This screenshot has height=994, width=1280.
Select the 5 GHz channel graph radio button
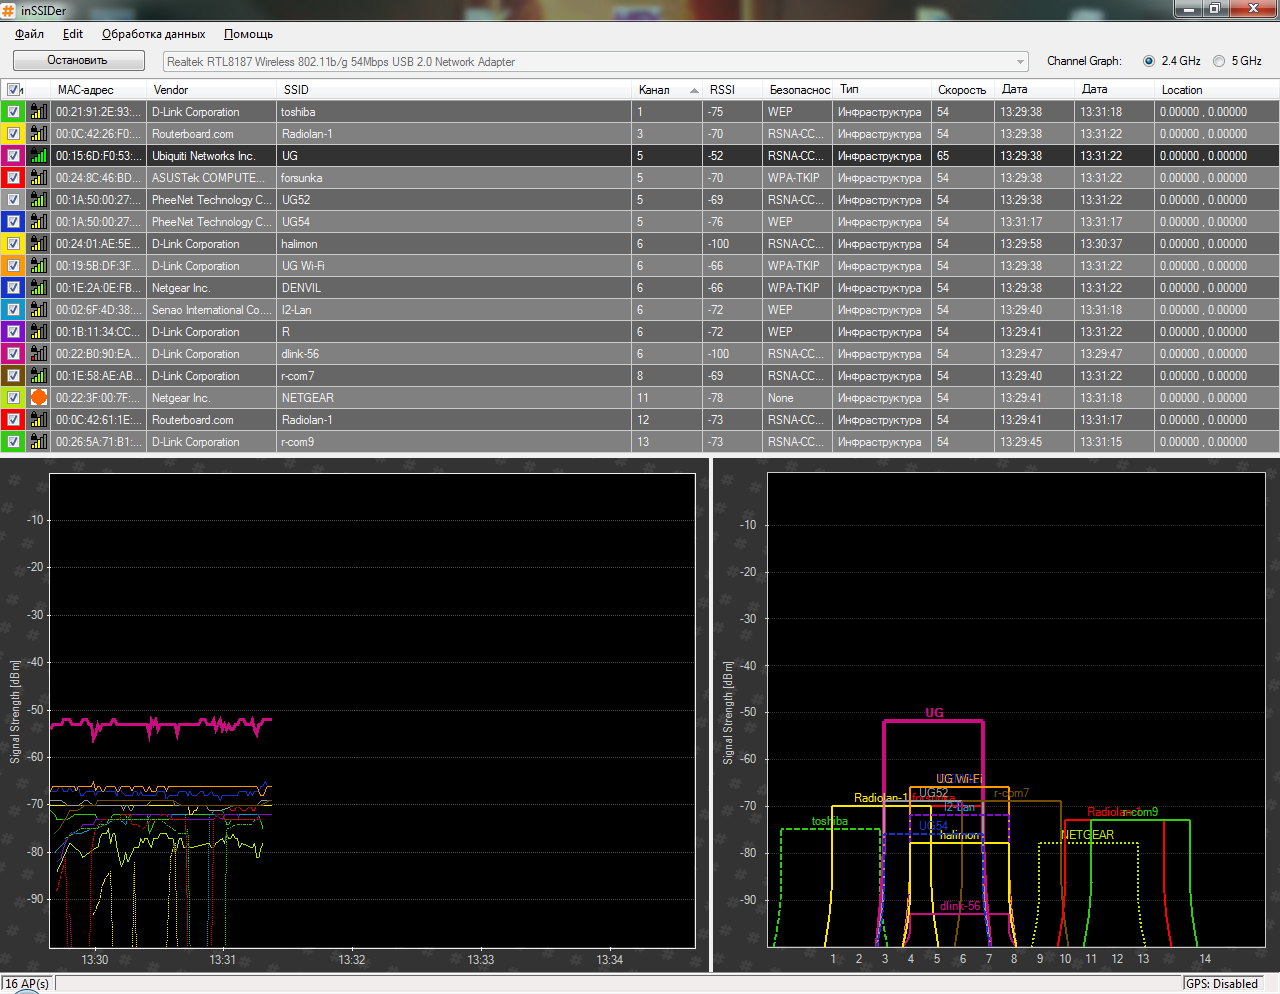pyautogui.click(x=1219, y=61)
